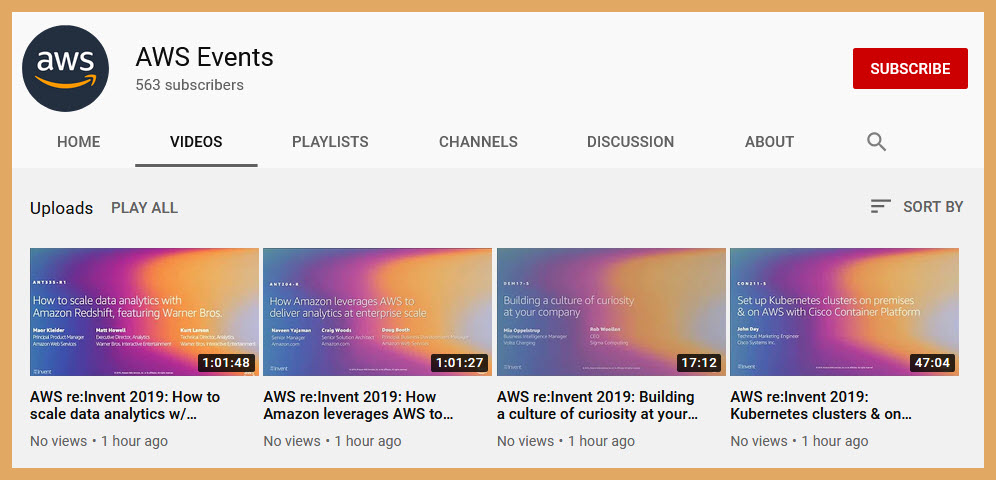The width and height of the screenshot is (996, 480).
Task: Select the Videos tab
Action: (196, 142)
